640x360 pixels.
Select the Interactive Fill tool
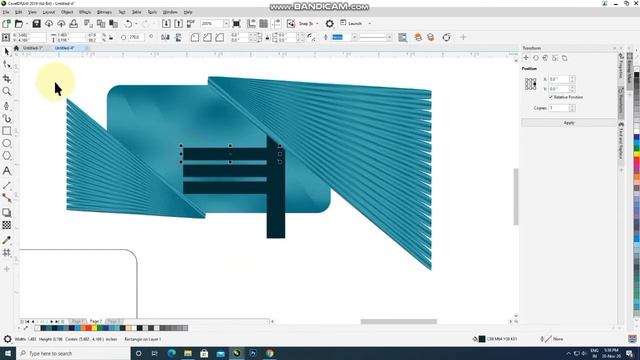(x=7, y=253)
